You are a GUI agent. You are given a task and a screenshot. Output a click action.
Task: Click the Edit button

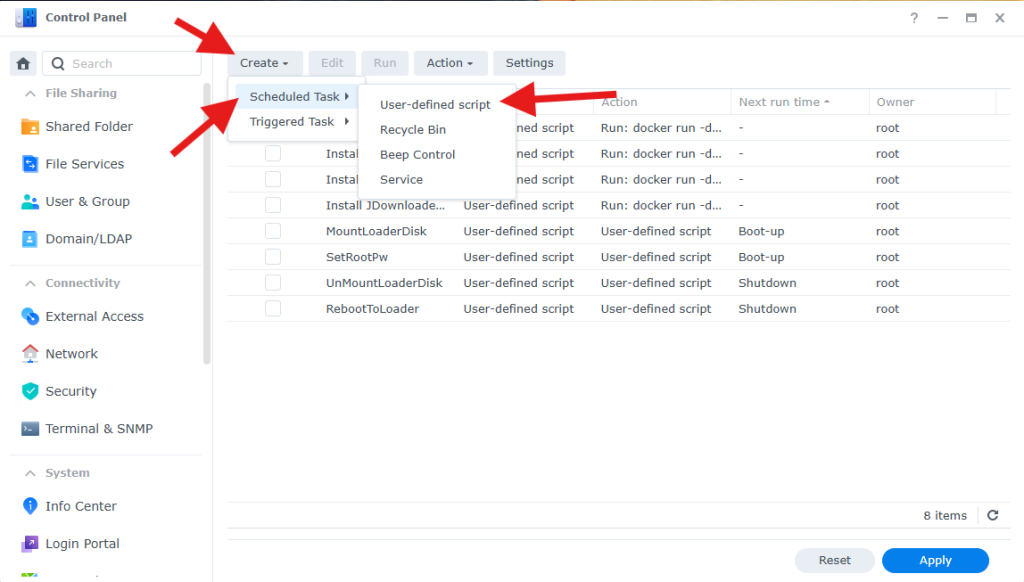[332, 63]
